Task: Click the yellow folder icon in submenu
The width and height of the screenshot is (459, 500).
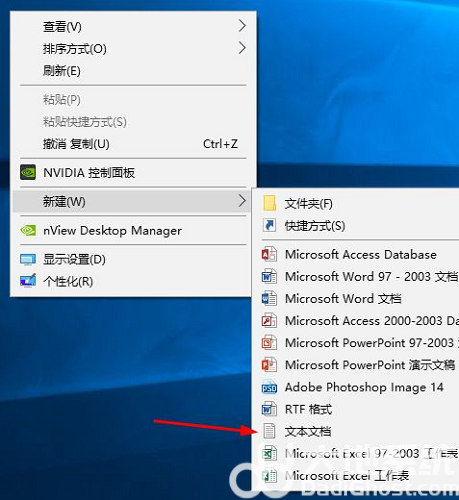Action: click(x=269, y=203)
